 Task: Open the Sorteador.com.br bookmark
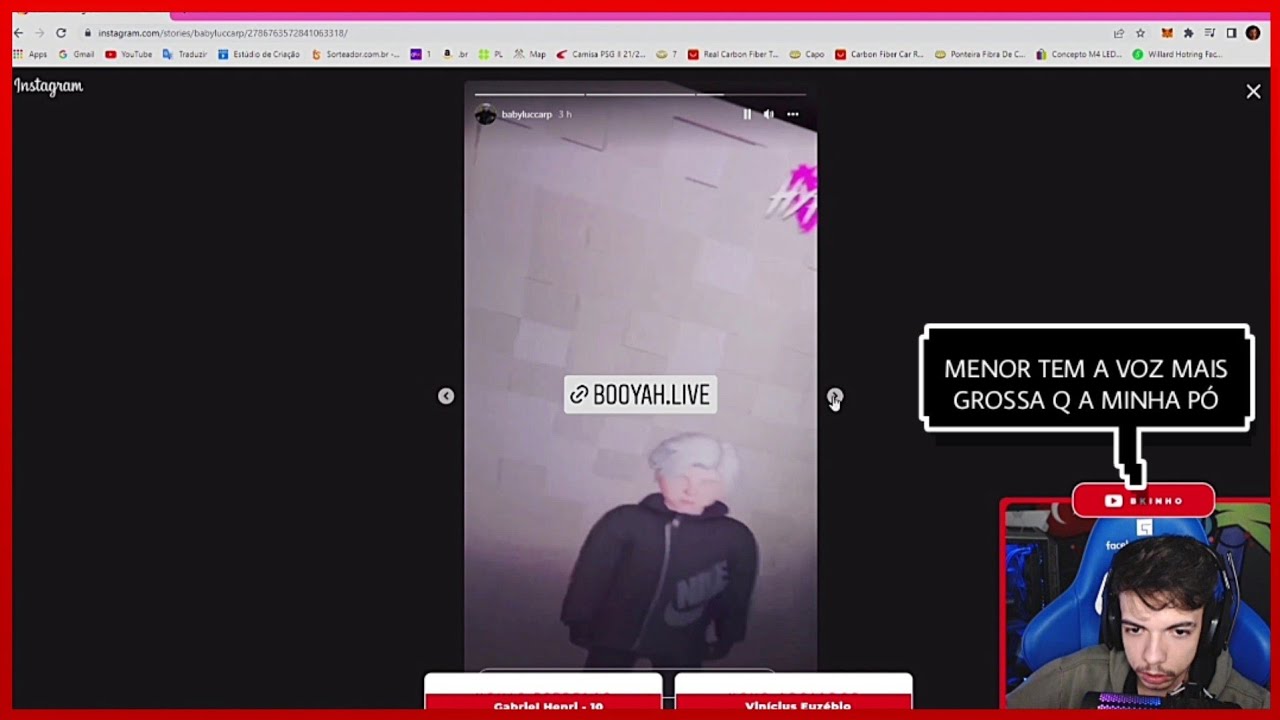pyautogui.click(x=356, y=54)
